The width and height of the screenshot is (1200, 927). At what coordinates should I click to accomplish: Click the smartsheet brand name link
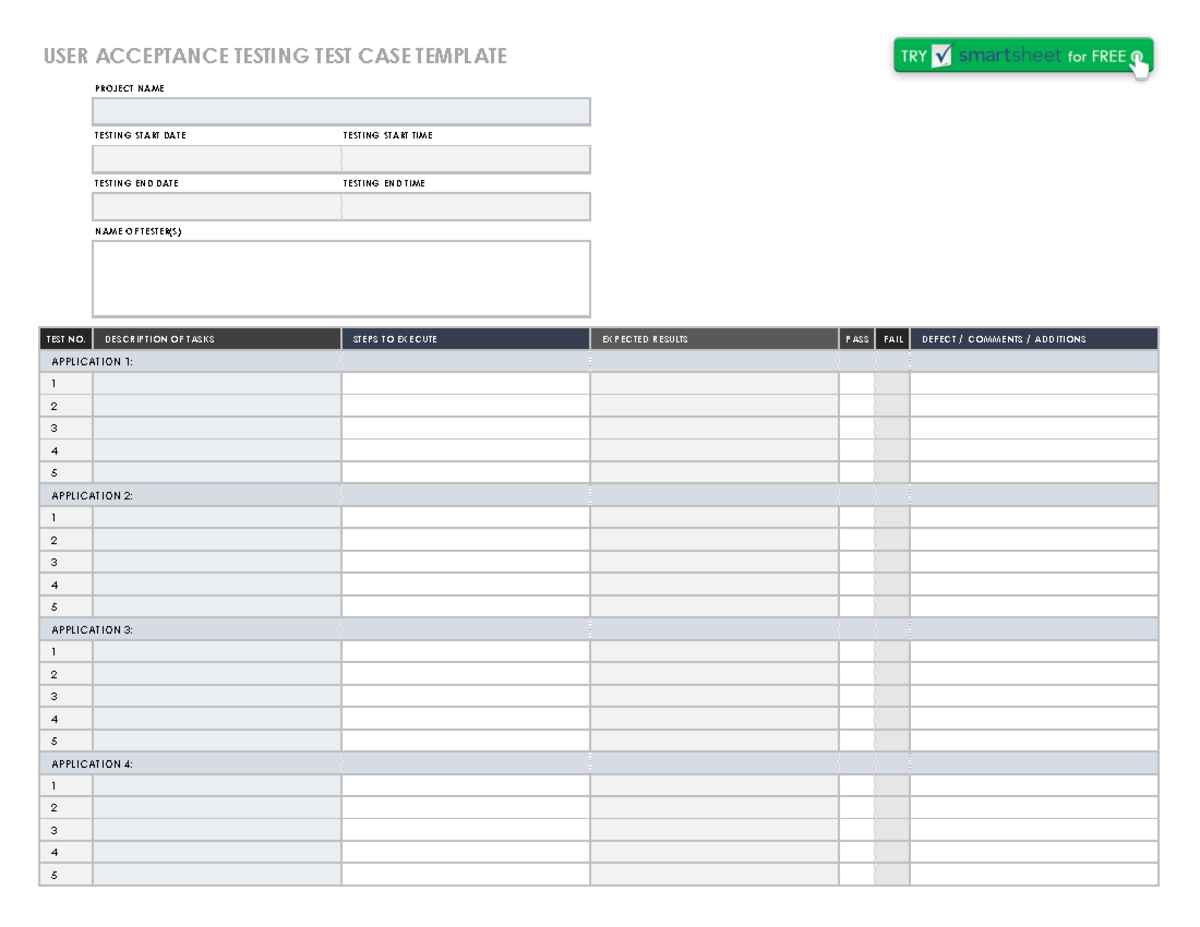coord(1010,56)
